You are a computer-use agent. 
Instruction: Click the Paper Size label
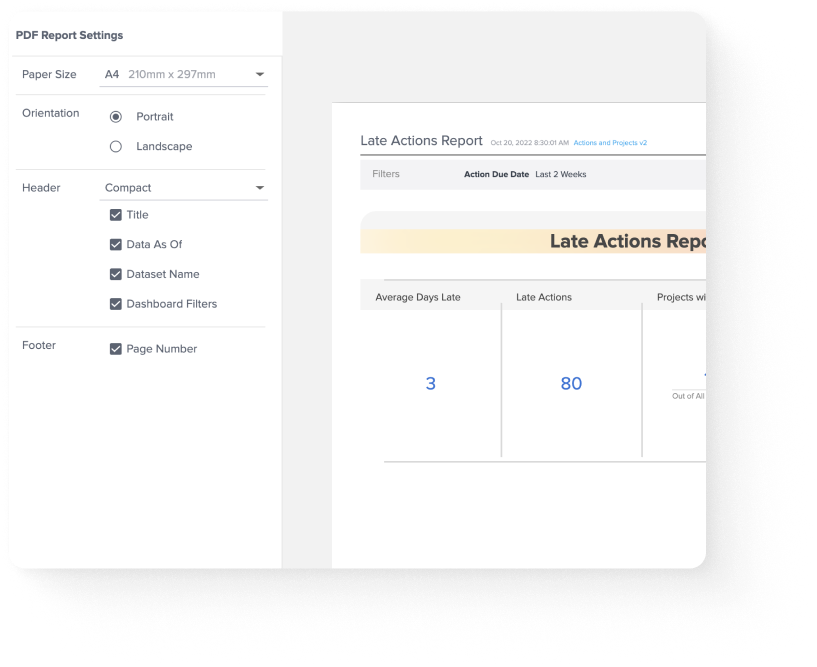point(49,75)
